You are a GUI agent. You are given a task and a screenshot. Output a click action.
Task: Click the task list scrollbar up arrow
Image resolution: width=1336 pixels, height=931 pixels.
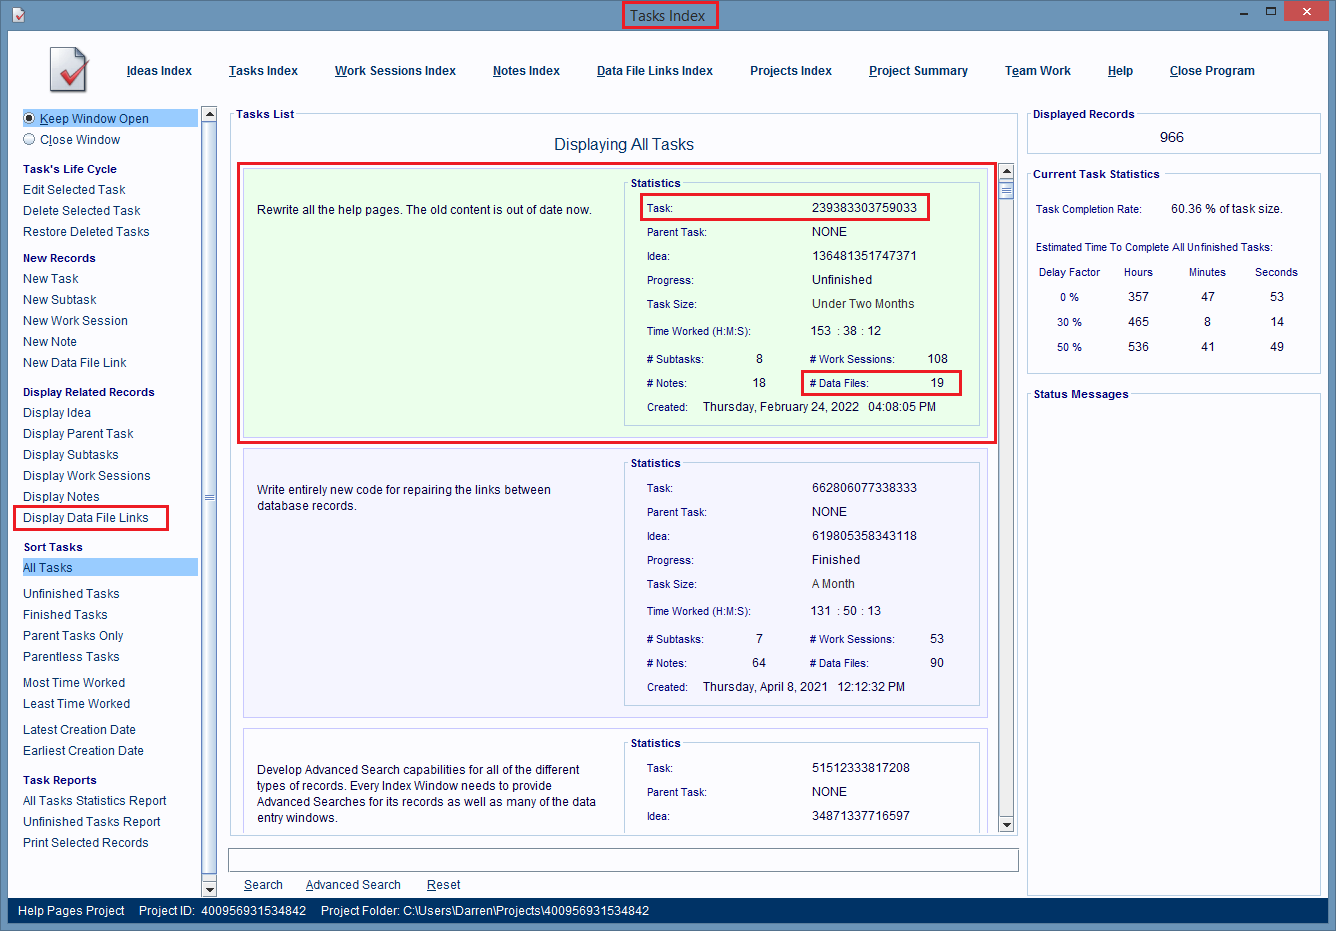coord(1006,171)
